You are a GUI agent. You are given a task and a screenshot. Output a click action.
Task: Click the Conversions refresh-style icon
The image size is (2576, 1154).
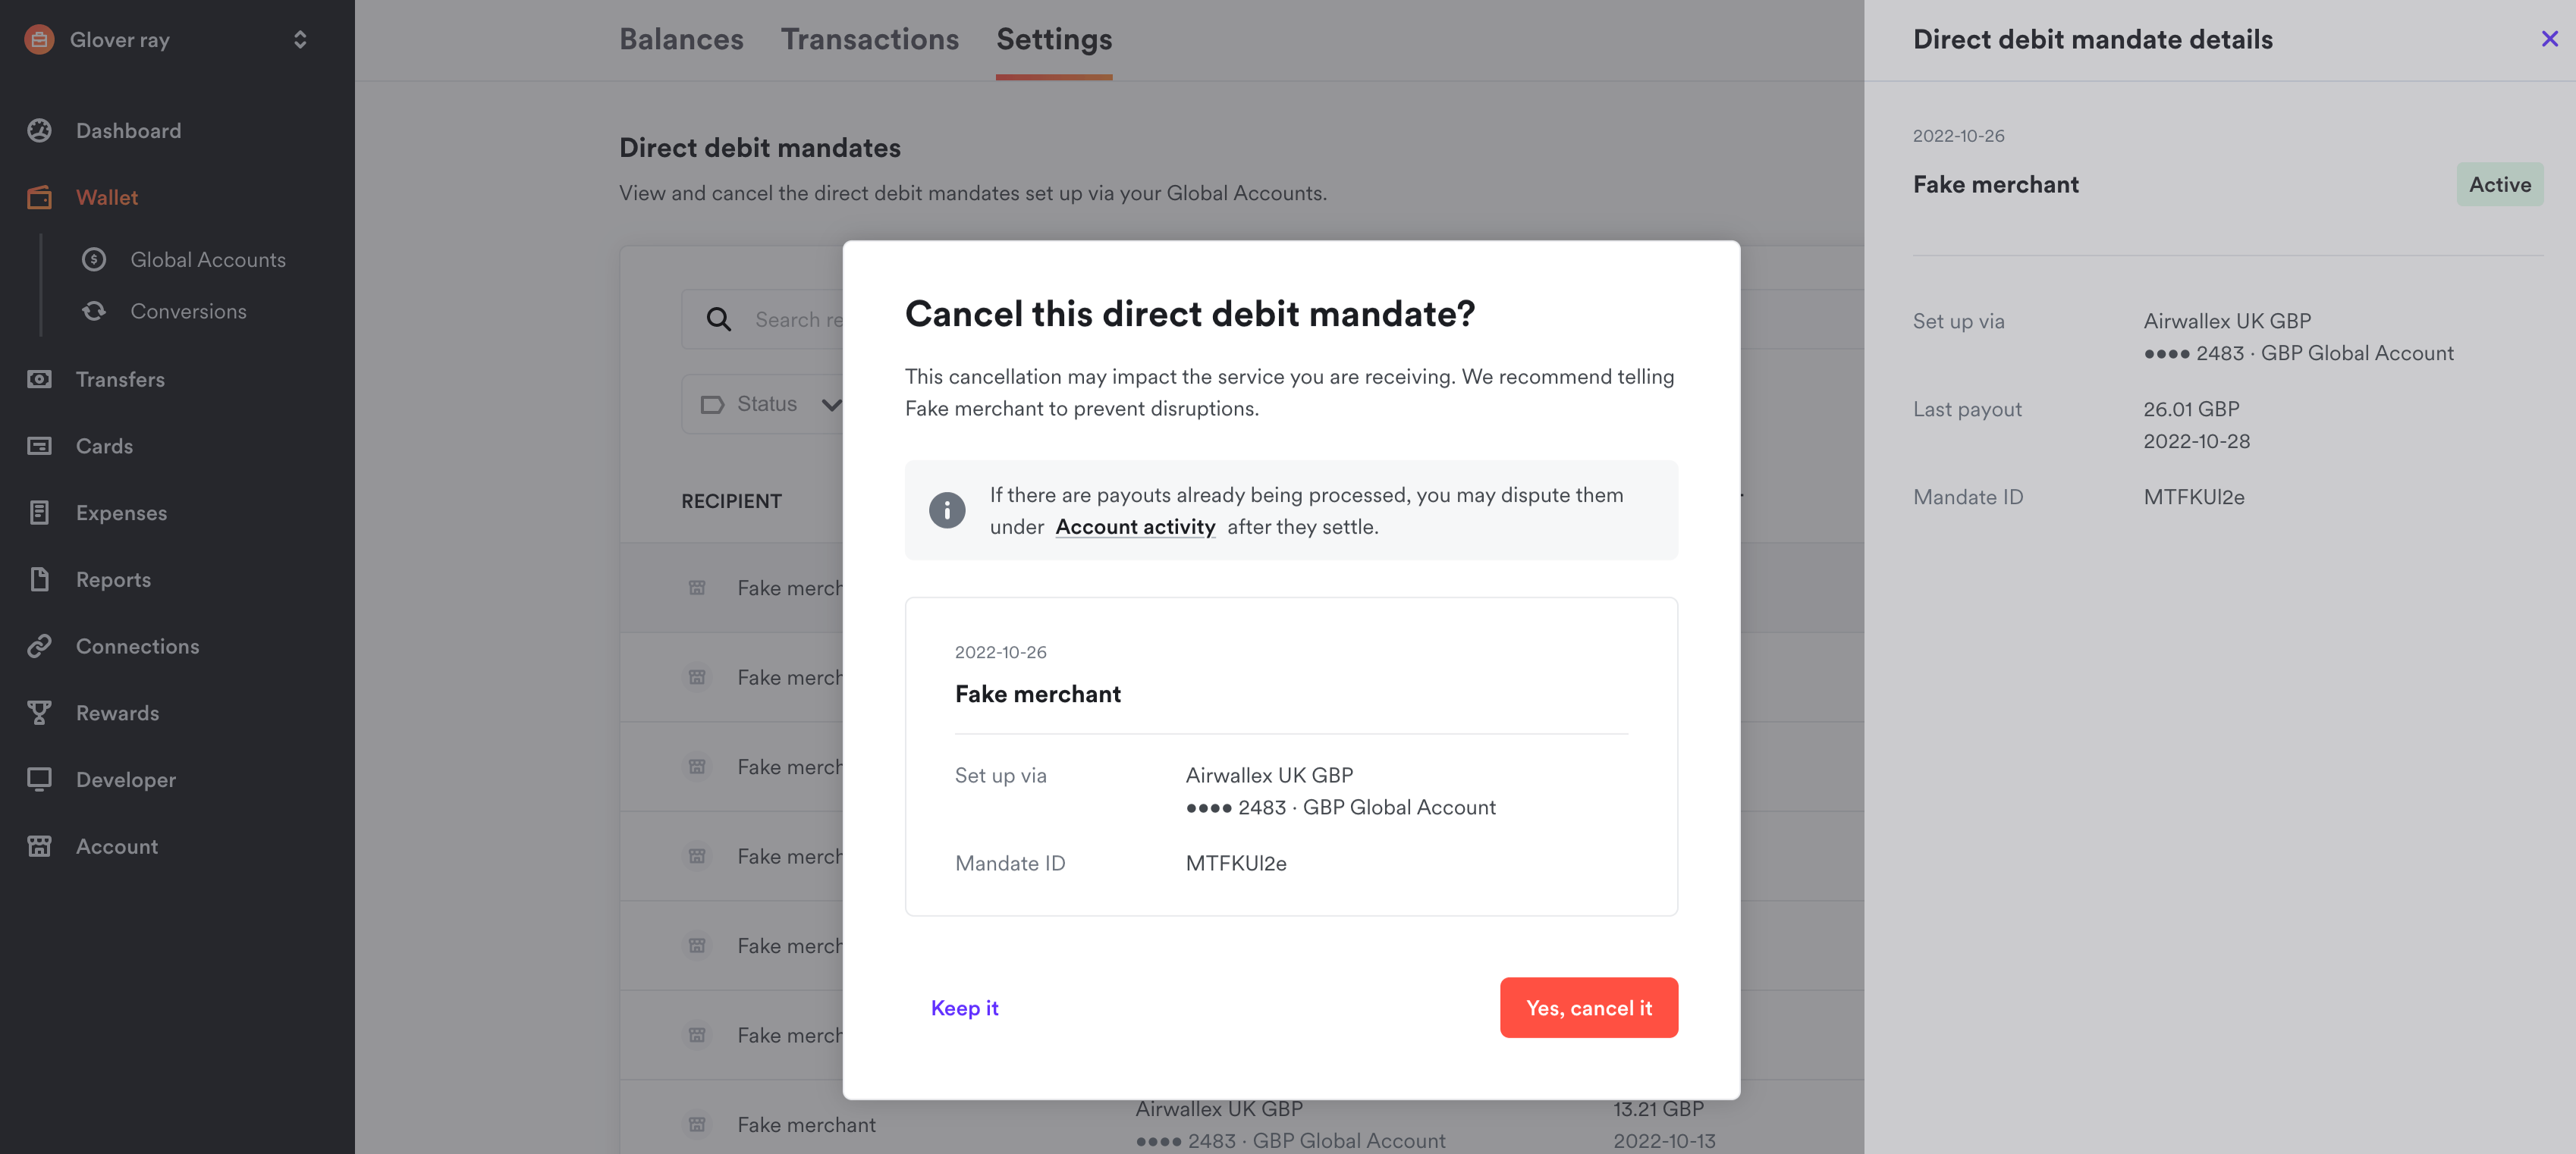93,311
